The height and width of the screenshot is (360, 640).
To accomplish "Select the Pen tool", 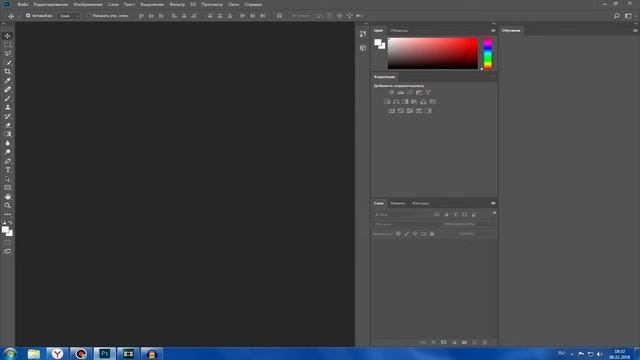I will [7, 161].
